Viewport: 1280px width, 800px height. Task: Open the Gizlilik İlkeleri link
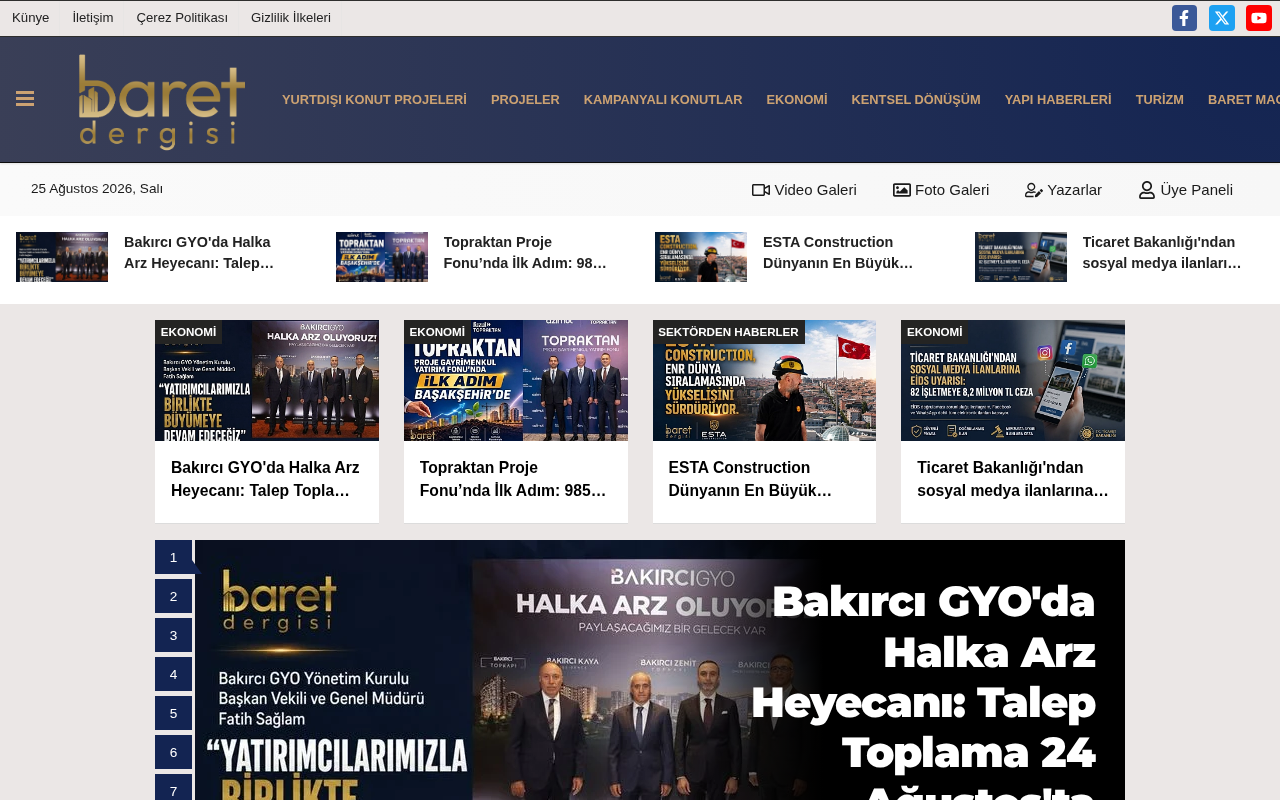291,18
